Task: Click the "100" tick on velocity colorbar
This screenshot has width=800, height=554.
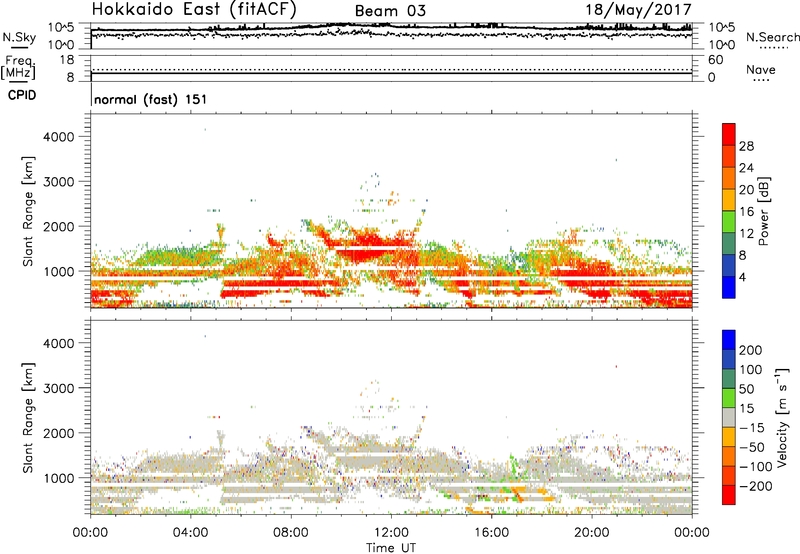Action: pos(751,370)
